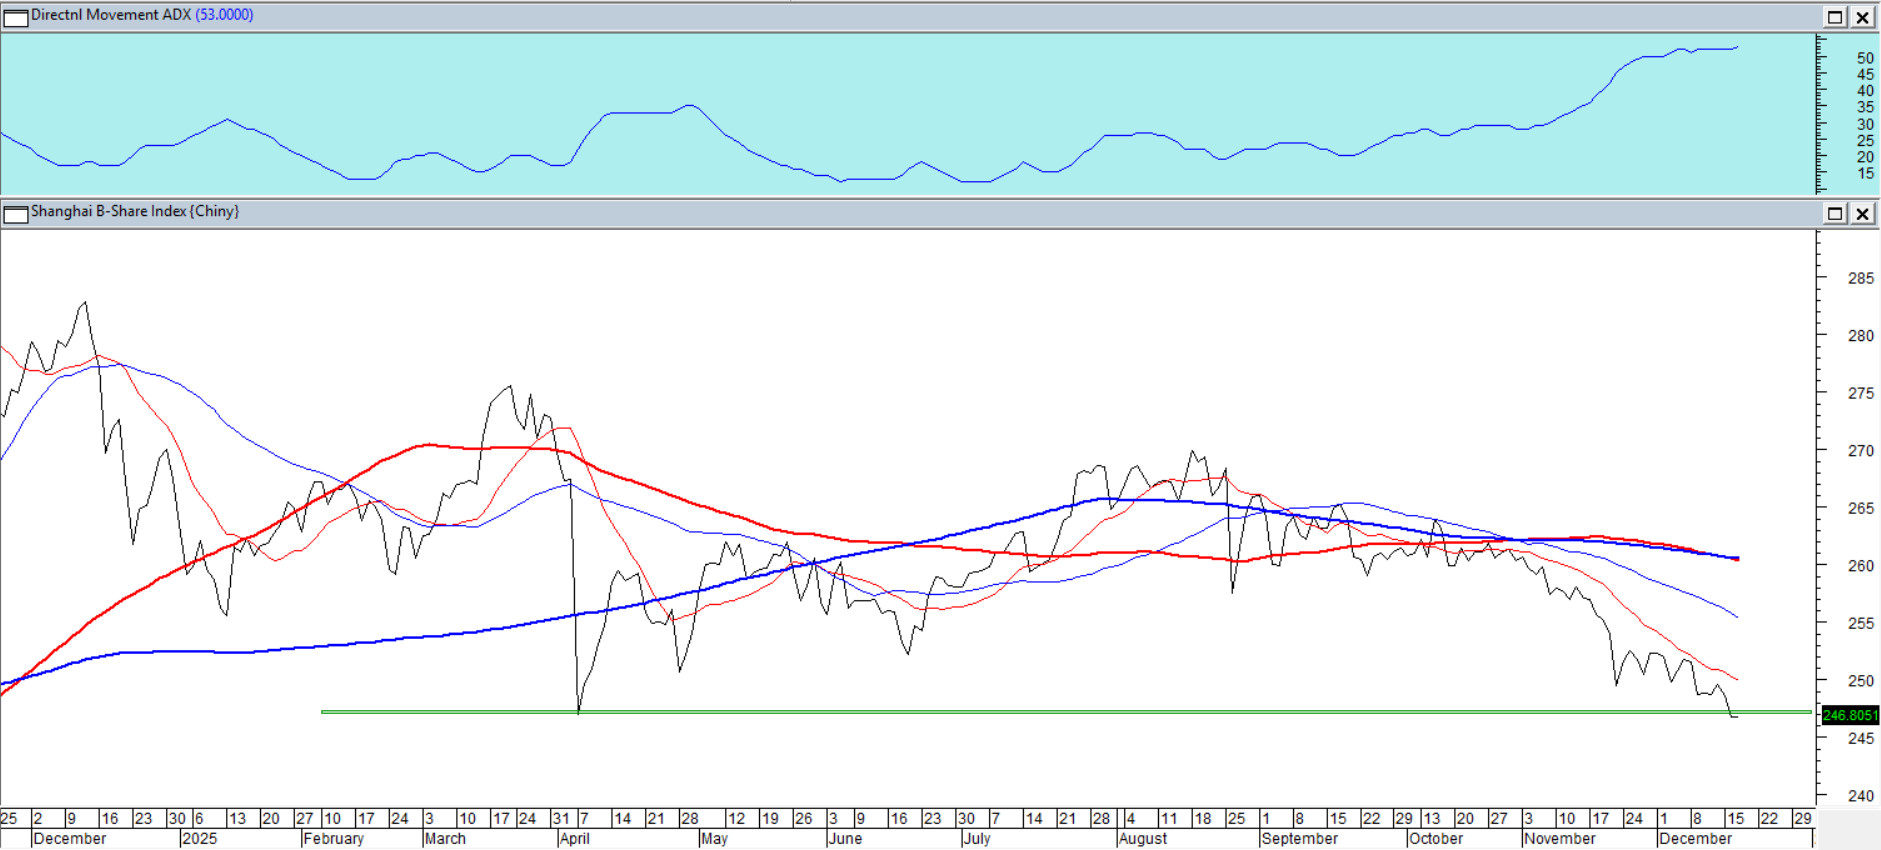Maximize the Shanghai B-Share Index panel
The width and height of the screenshot is (1881, 850).
(1835, 213)
